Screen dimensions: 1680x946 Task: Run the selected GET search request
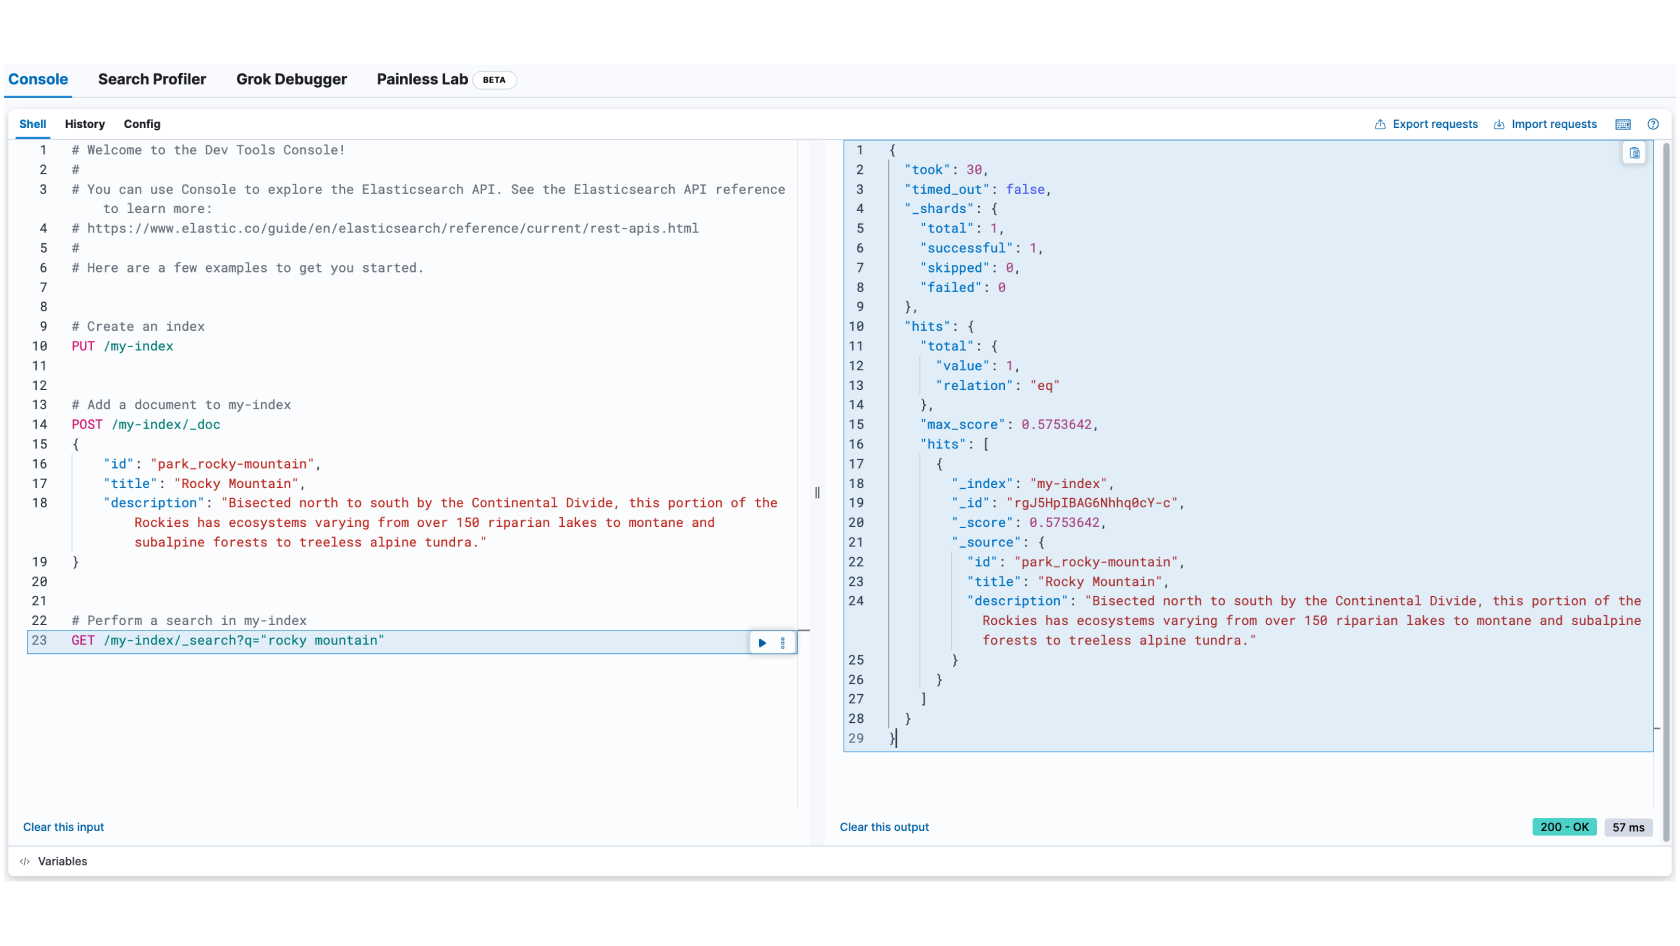(x=762, y=643)
